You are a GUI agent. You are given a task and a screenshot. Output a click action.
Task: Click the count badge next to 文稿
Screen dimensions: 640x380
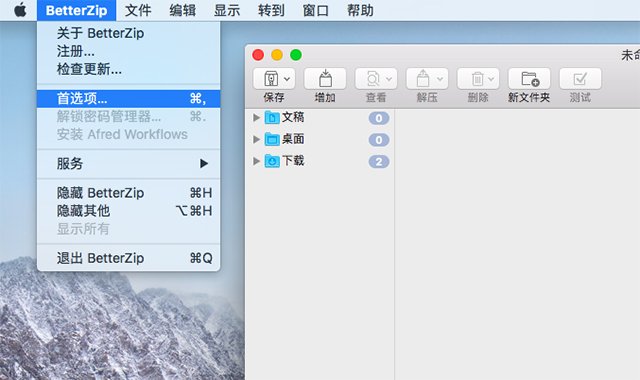pos(379,118)
